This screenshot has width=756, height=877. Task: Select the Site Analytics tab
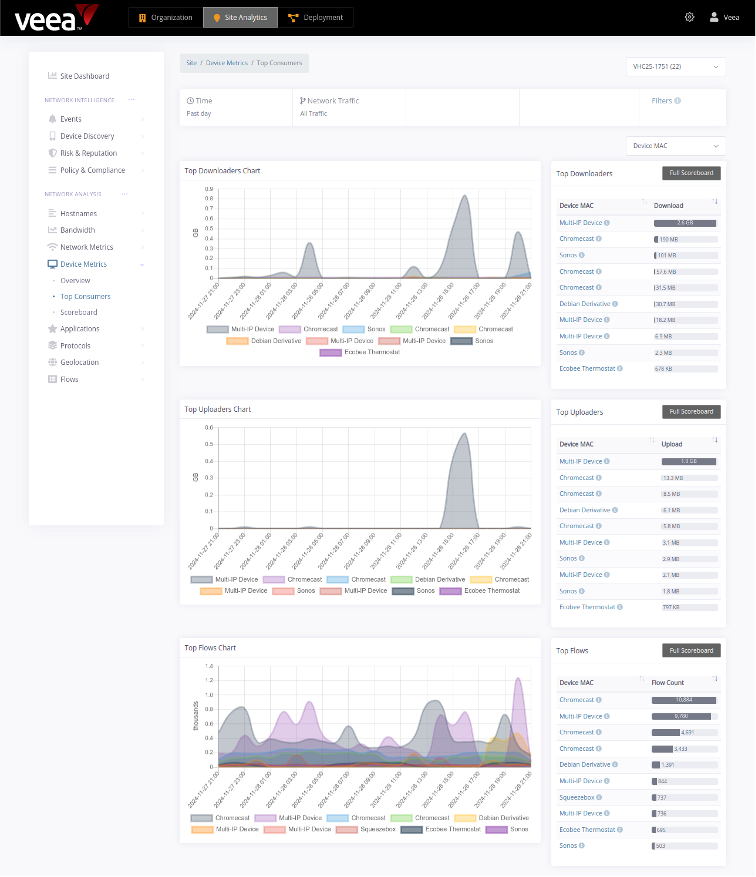pos(240,17)
